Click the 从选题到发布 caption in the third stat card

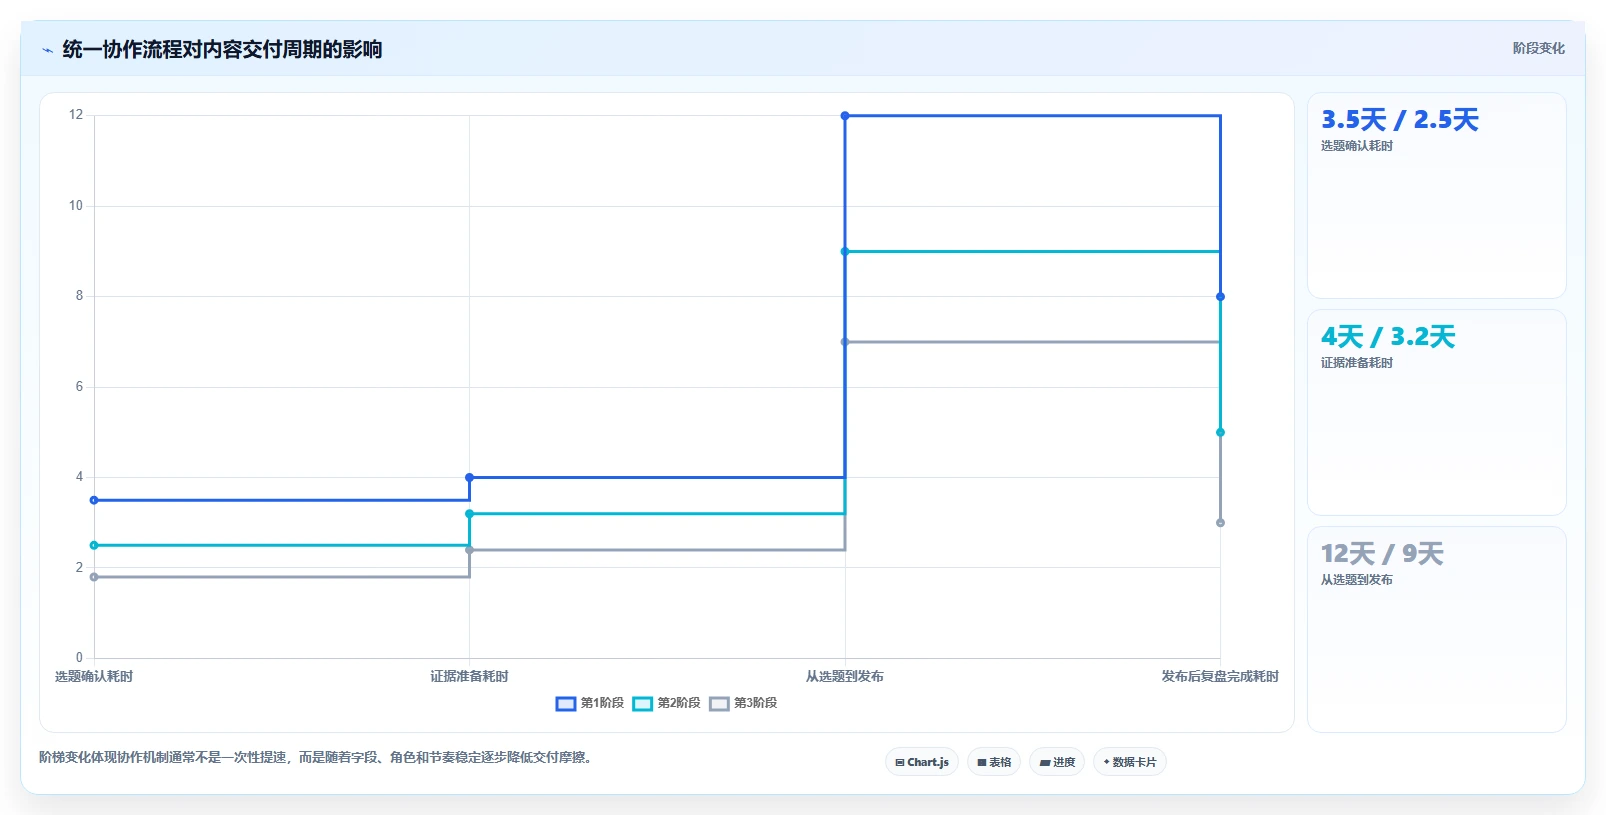point(1357,580)
